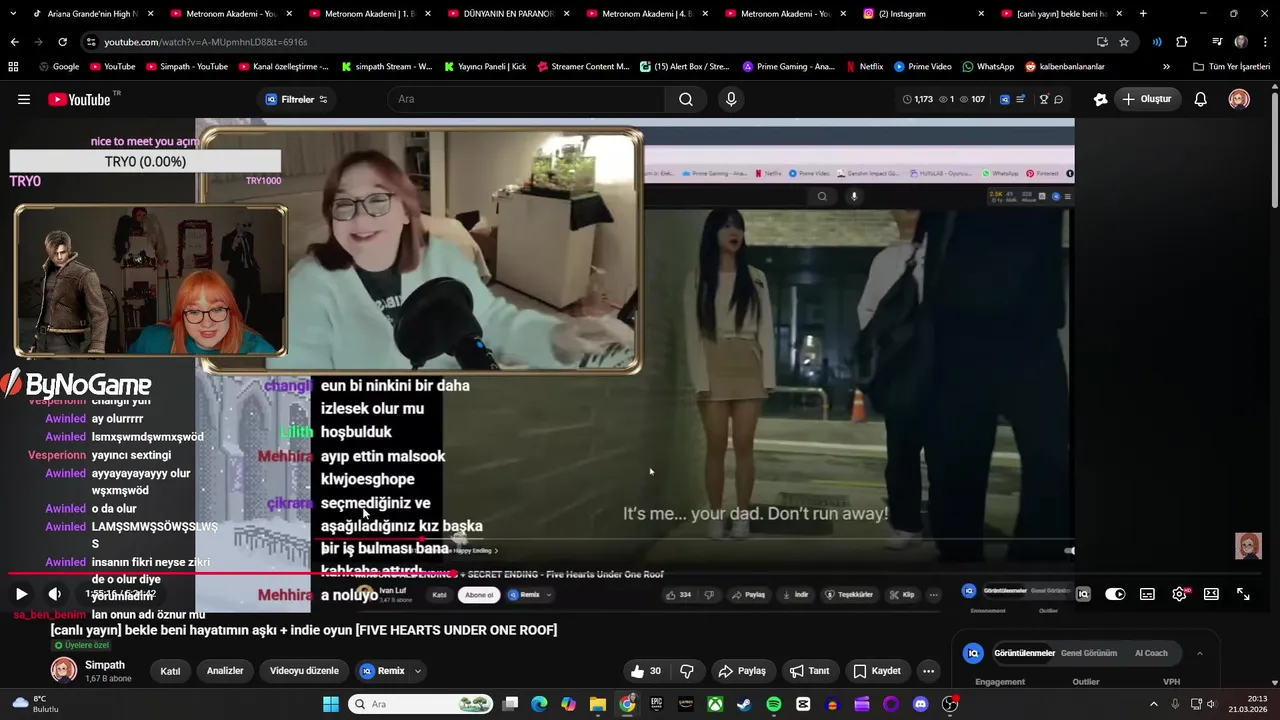Screen dimensions: 1280x720
Task: Click Katıl button next to Simpath
Action: click(171, 671)
